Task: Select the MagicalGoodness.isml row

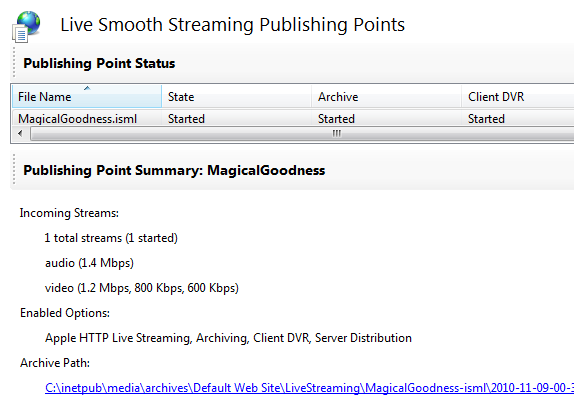Action: [x=293, y=118]
